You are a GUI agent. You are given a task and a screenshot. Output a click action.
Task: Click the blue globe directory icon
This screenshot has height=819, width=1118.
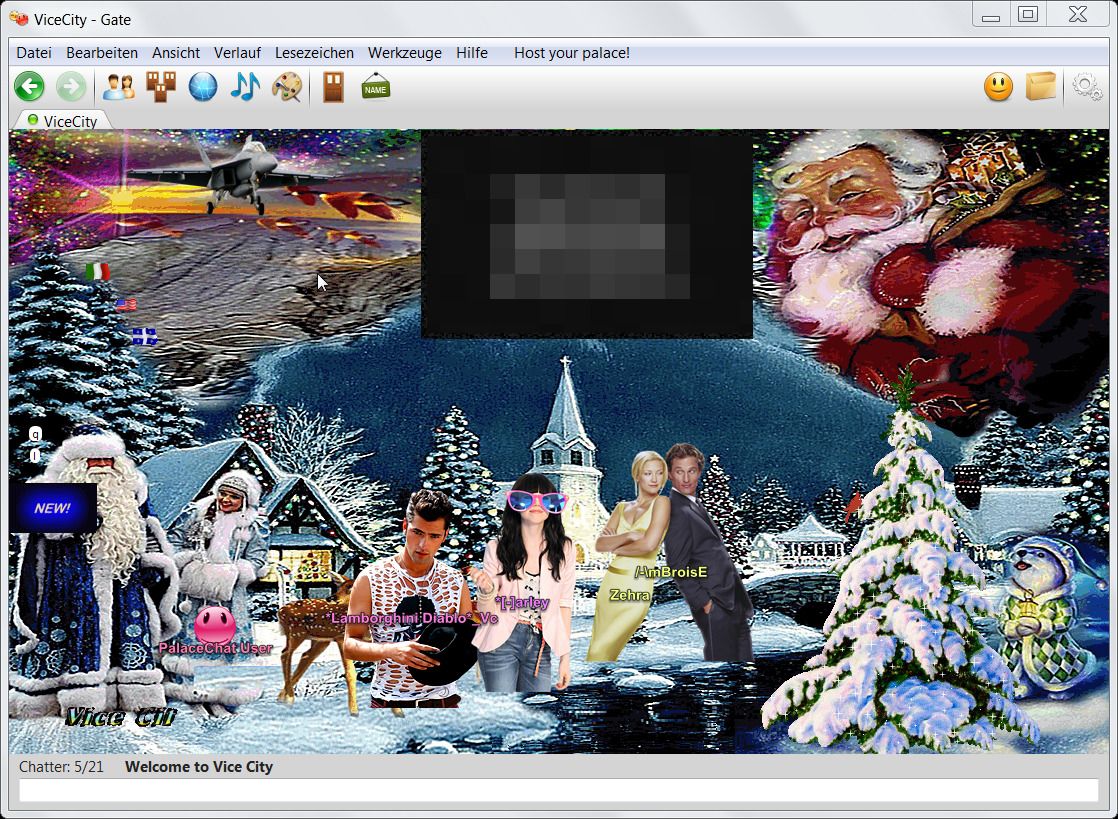click(203, 87)
